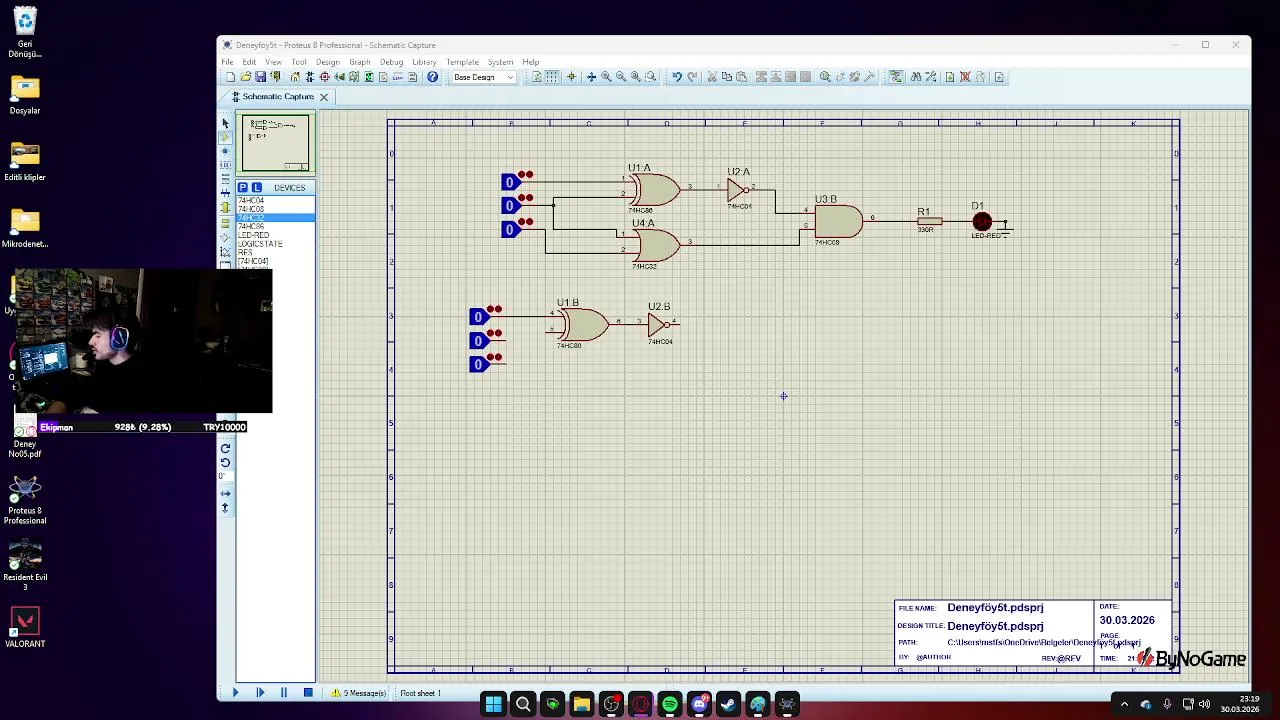Select the Component Mode tool
This screenshot has width=1280, height=720.
coord(225,137)
